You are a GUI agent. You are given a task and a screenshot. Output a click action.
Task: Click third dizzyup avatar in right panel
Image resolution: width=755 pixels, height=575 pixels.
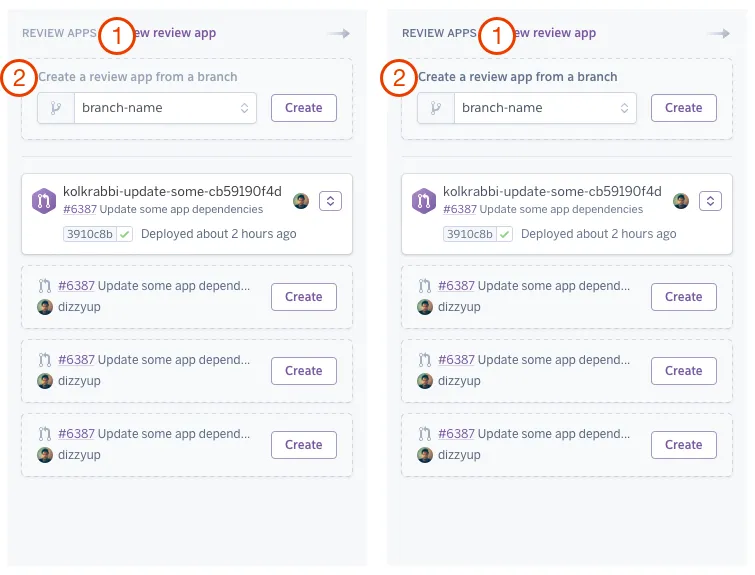[425, 455]
